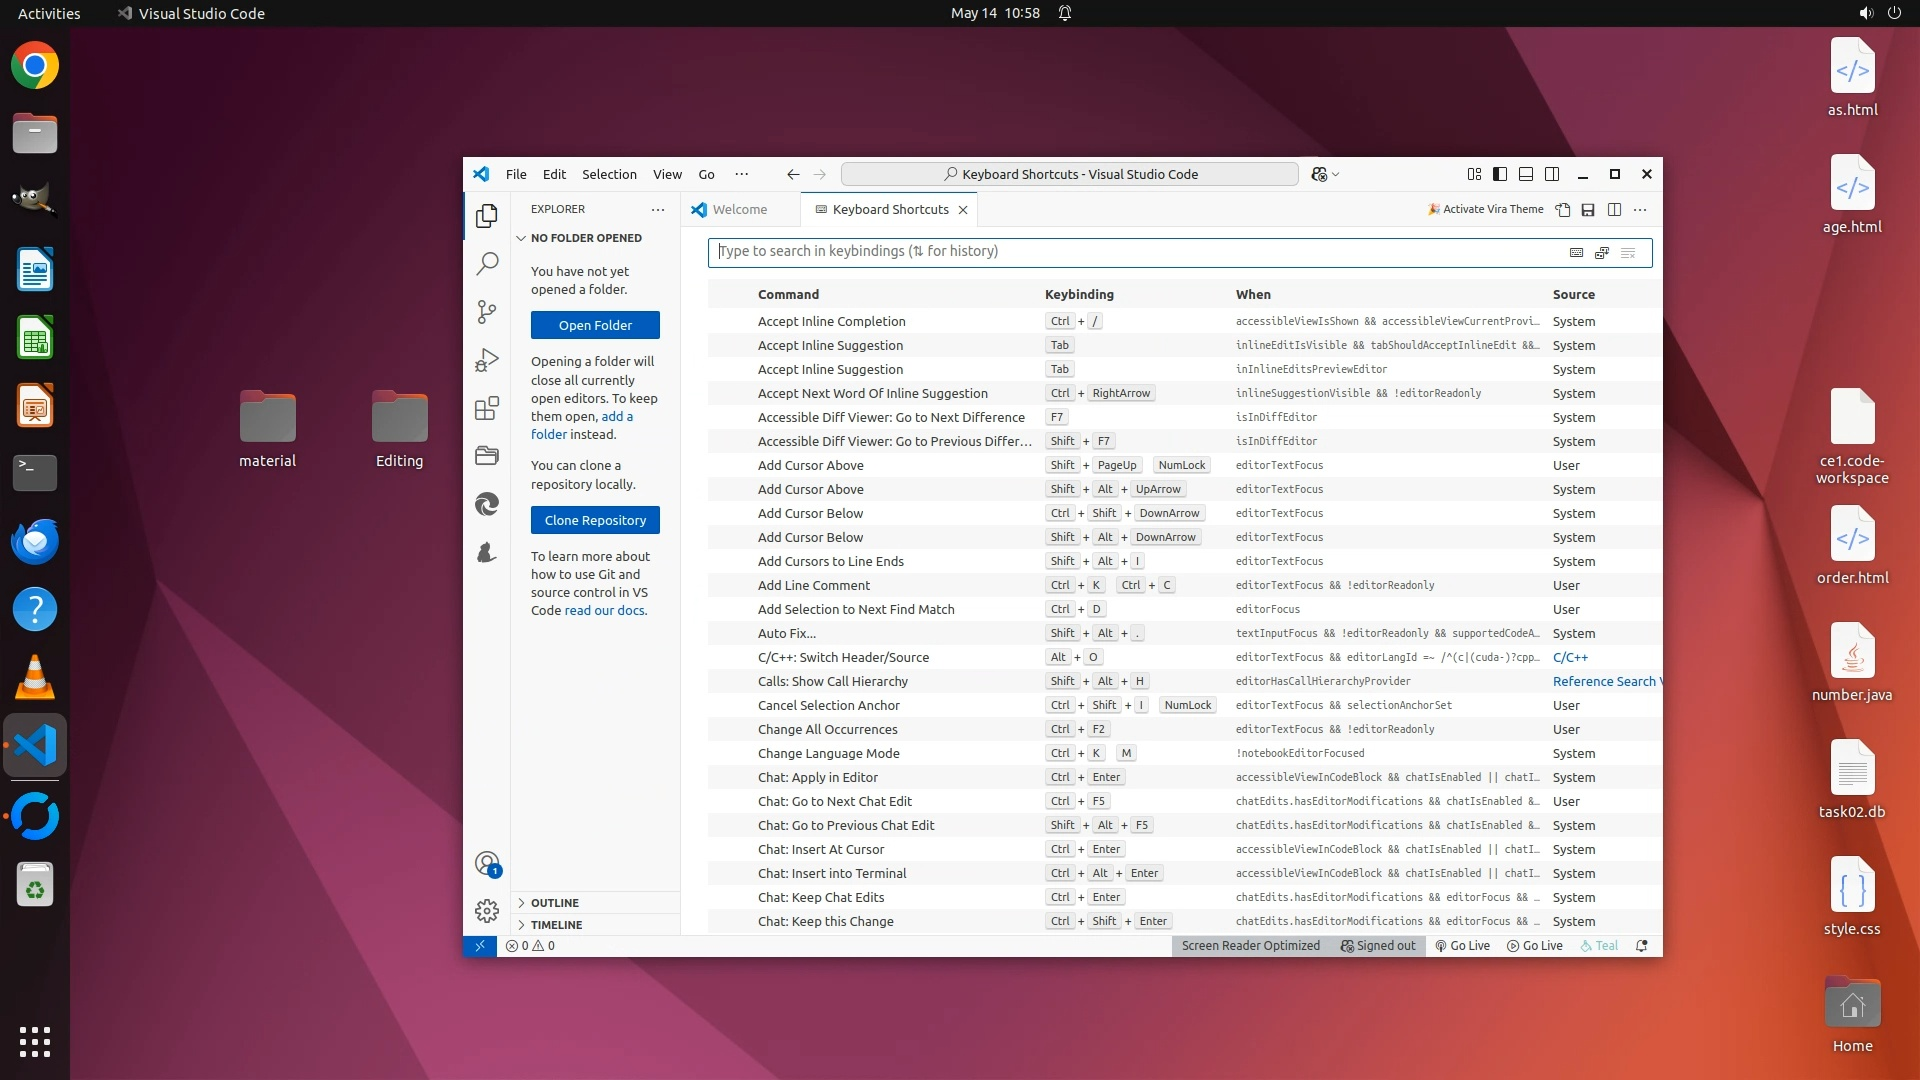Open Run and Debug view
Screen dimensions: 1920x1080
487,360
